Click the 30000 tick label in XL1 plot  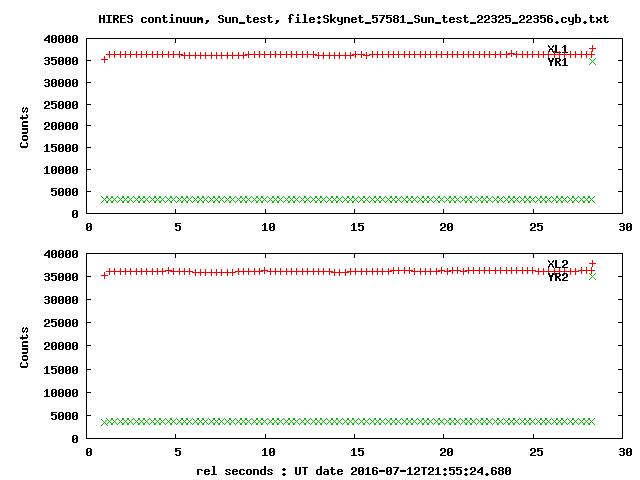coord(61,83)
